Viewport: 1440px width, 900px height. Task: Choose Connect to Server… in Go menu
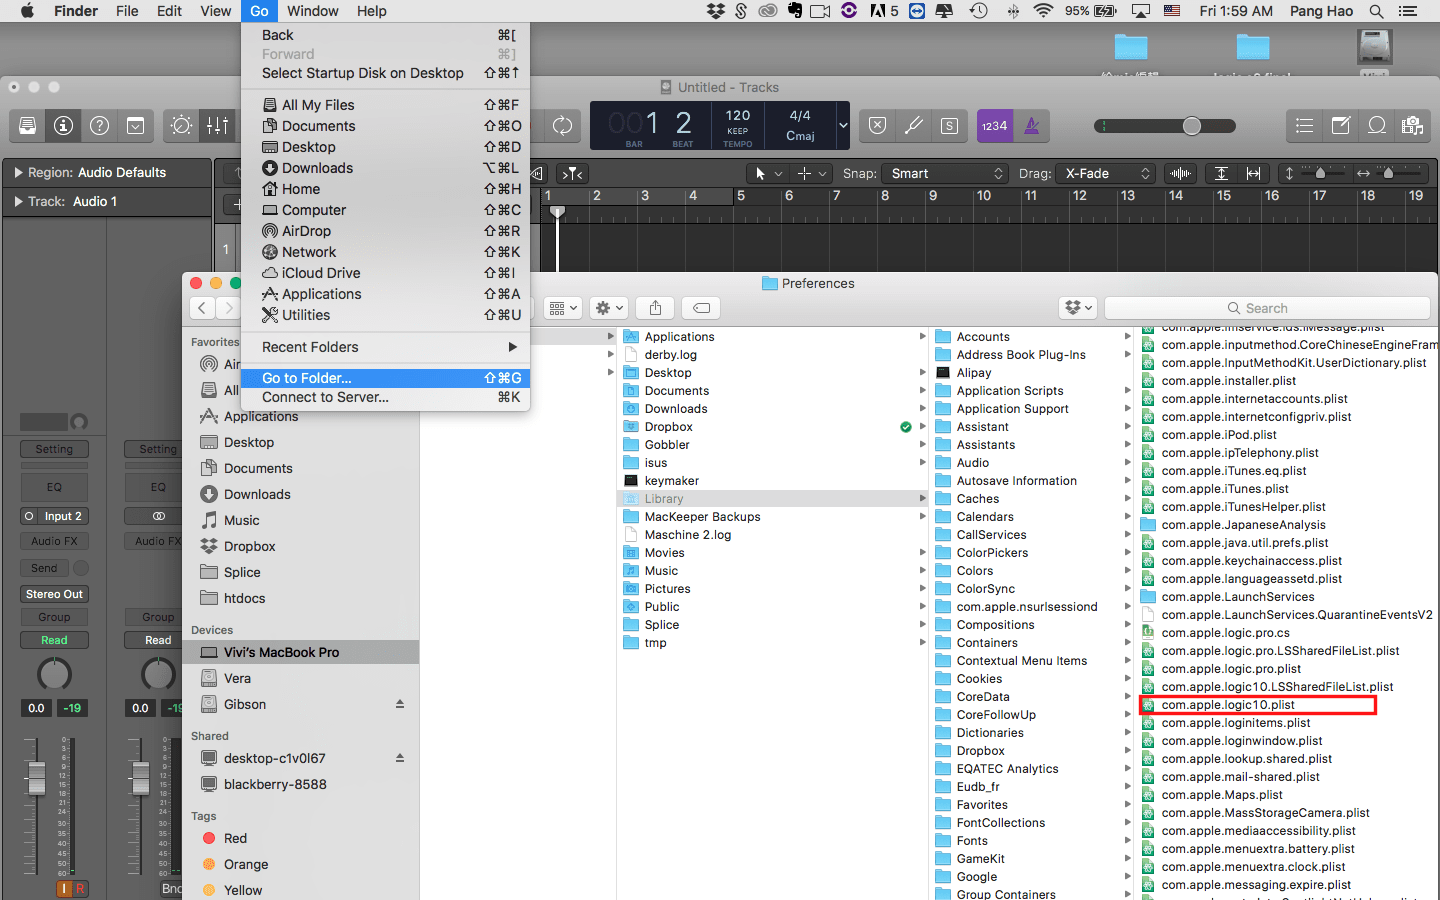click(385, 397)
